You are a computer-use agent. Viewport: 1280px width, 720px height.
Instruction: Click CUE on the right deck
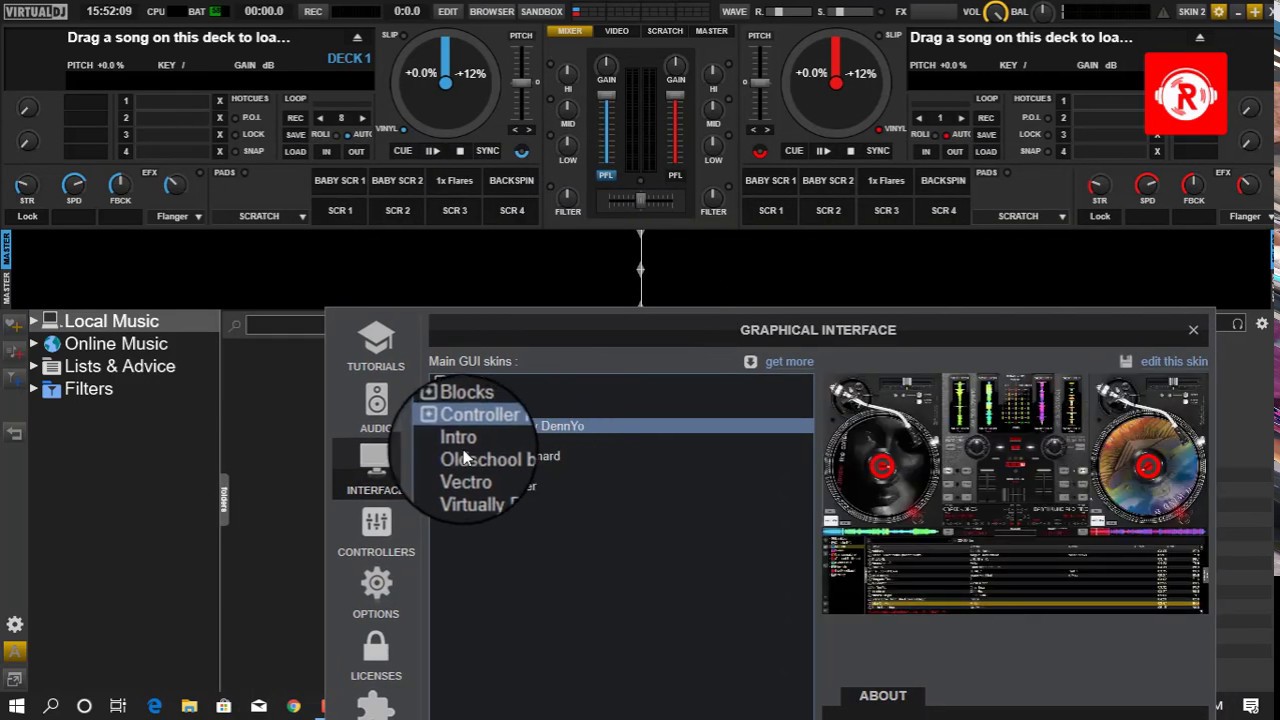[x=794, y=151]
